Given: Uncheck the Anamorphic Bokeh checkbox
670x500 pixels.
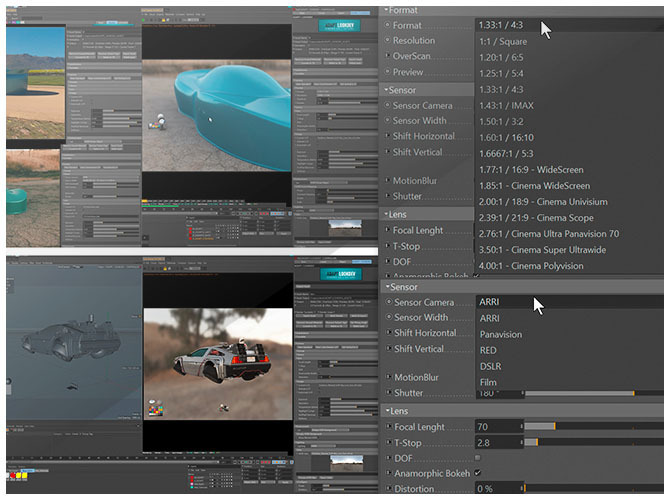Looking at the screenshot, I should [478, 473].
